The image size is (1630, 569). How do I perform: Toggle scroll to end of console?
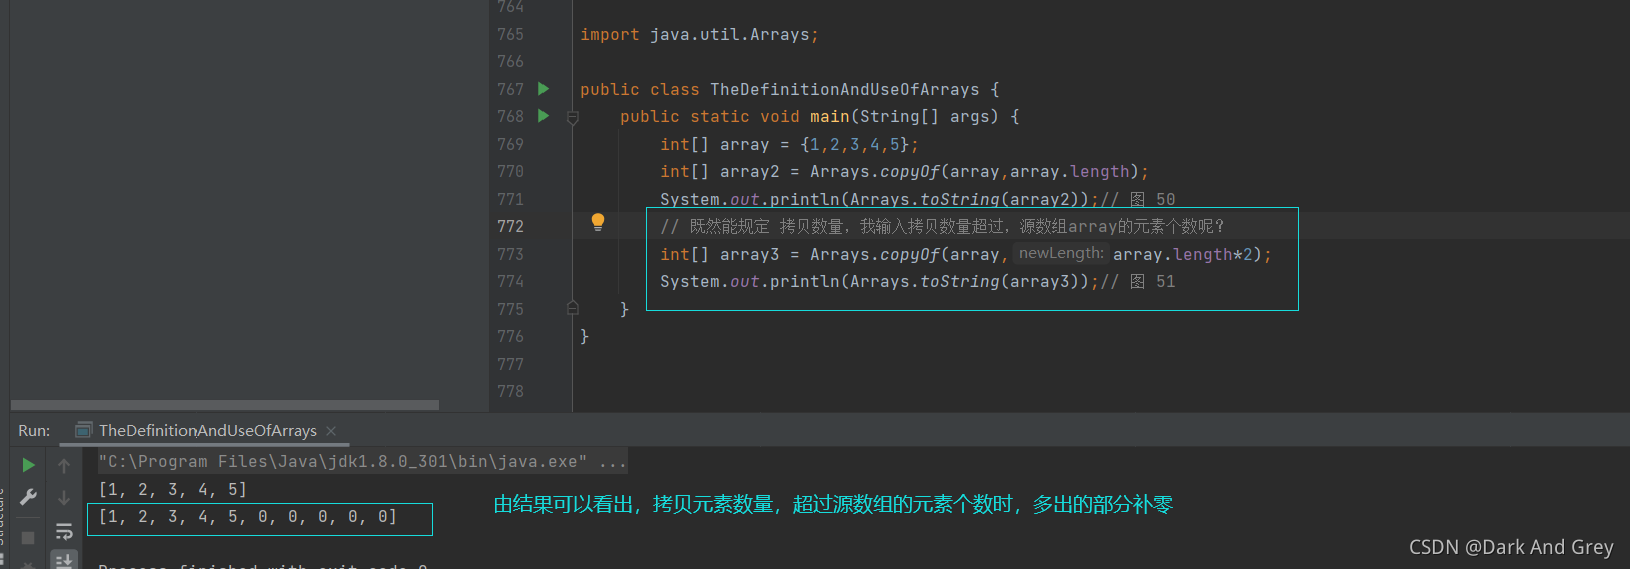64,560
